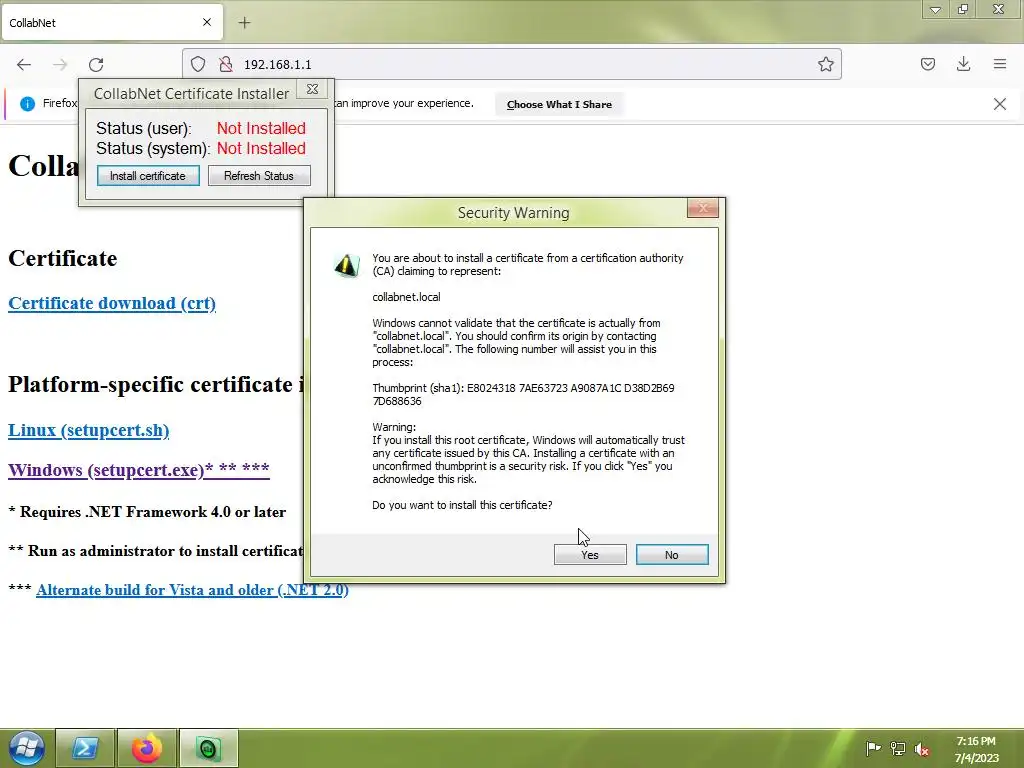This screenshot has height=768, width=1024.
Task: Bookmark this page with the star
Action: pyautogui.click(x=825, y=64)
